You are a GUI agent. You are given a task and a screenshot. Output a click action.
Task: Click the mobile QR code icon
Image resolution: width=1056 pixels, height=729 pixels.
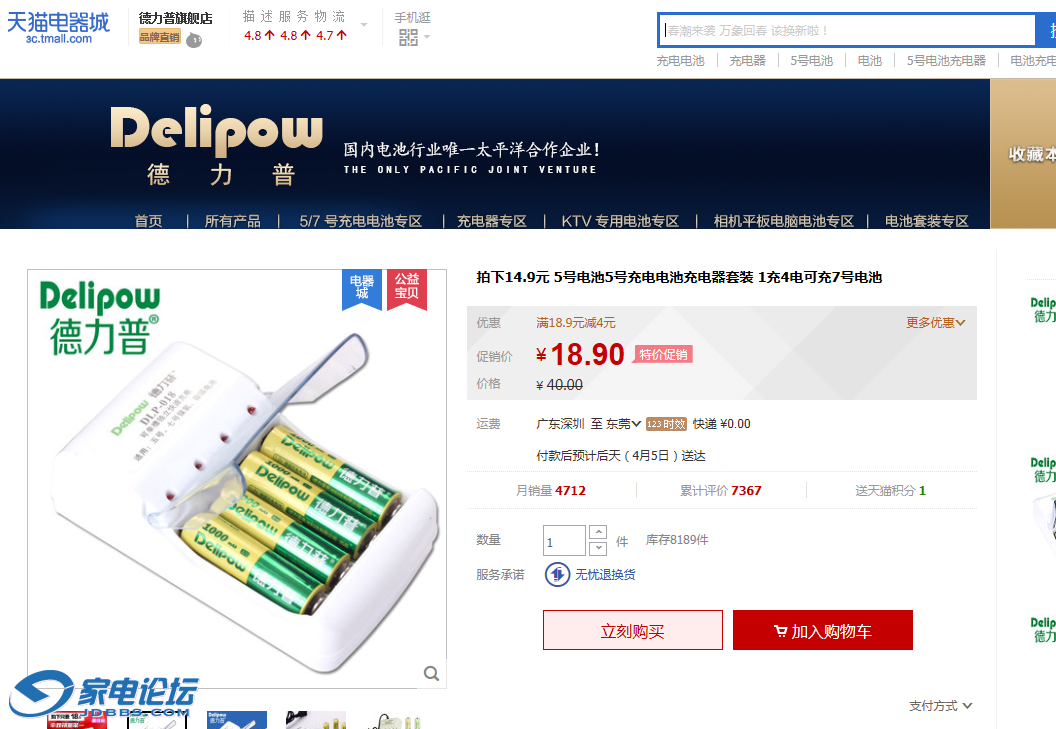pyautogui.click(x=408, y=38)
